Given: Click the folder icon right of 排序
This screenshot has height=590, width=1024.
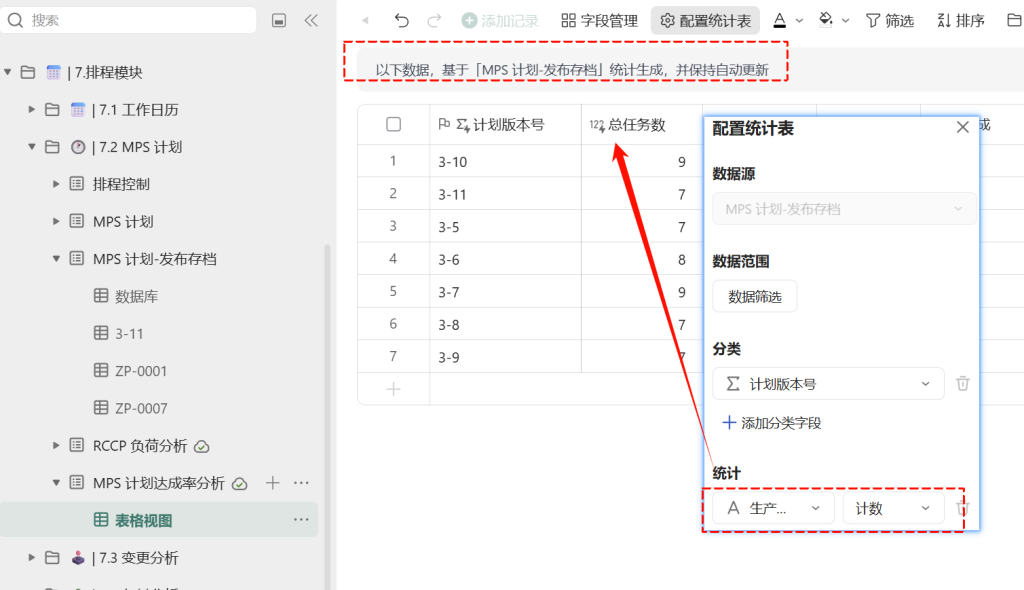Looking at the screenshot, I should point(1014,21).
